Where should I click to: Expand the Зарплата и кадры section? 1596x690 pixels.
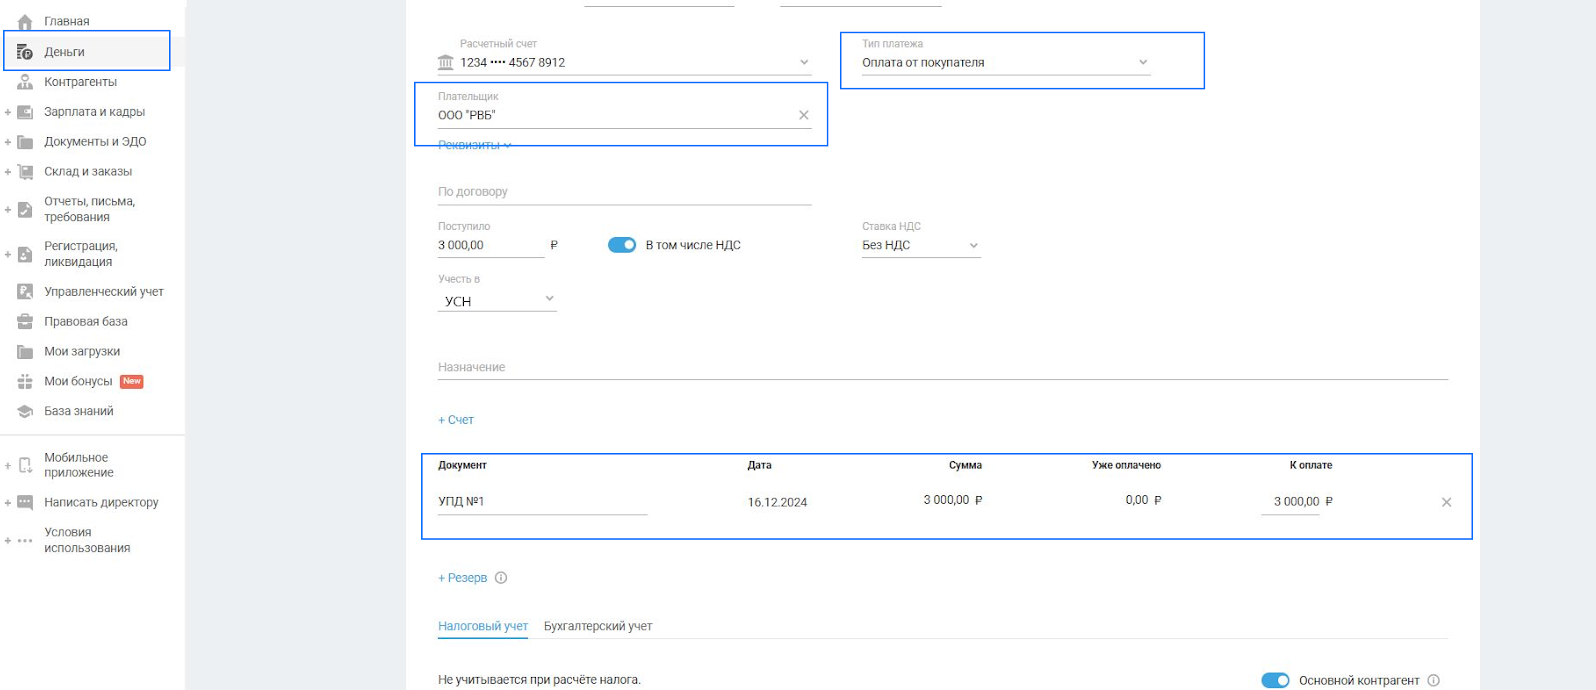point(8,112)
